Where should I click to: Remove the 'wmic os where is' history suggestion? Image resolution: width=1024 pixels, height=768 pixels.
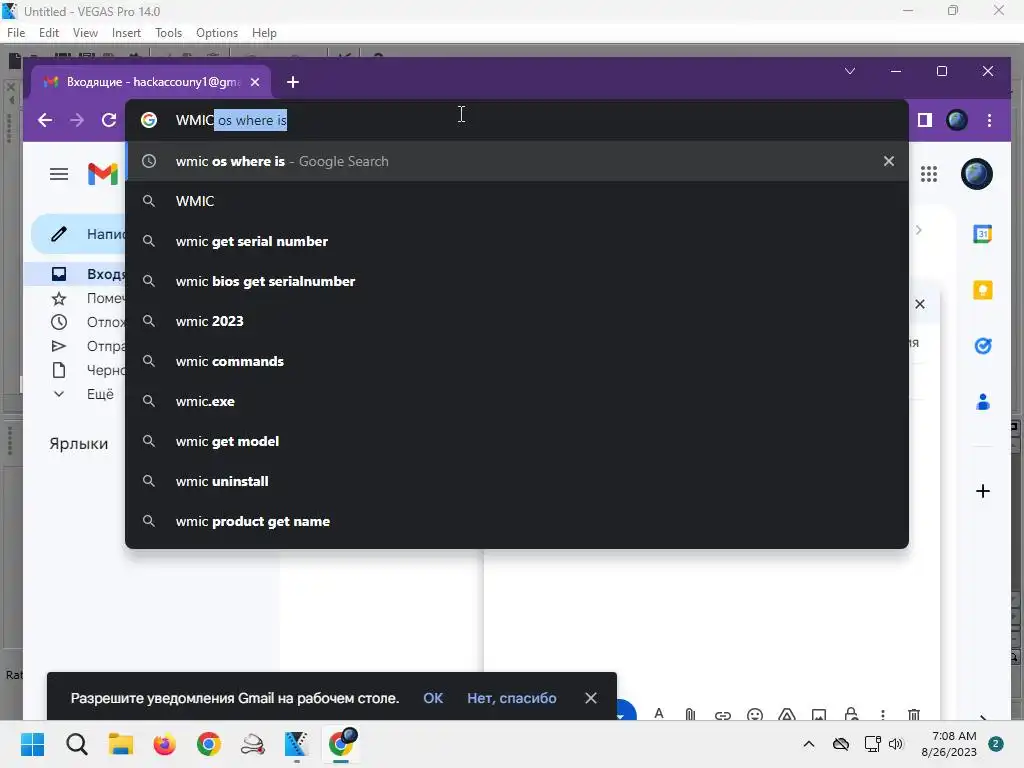click(x=888, y=161)
